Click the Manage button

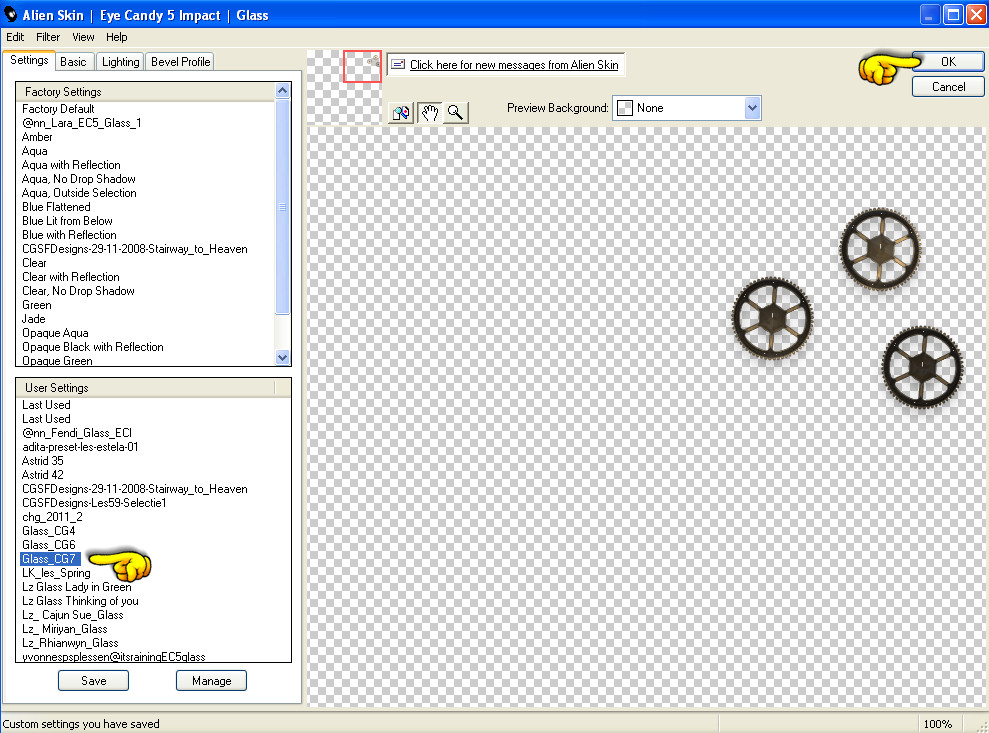tap(211, 681)
